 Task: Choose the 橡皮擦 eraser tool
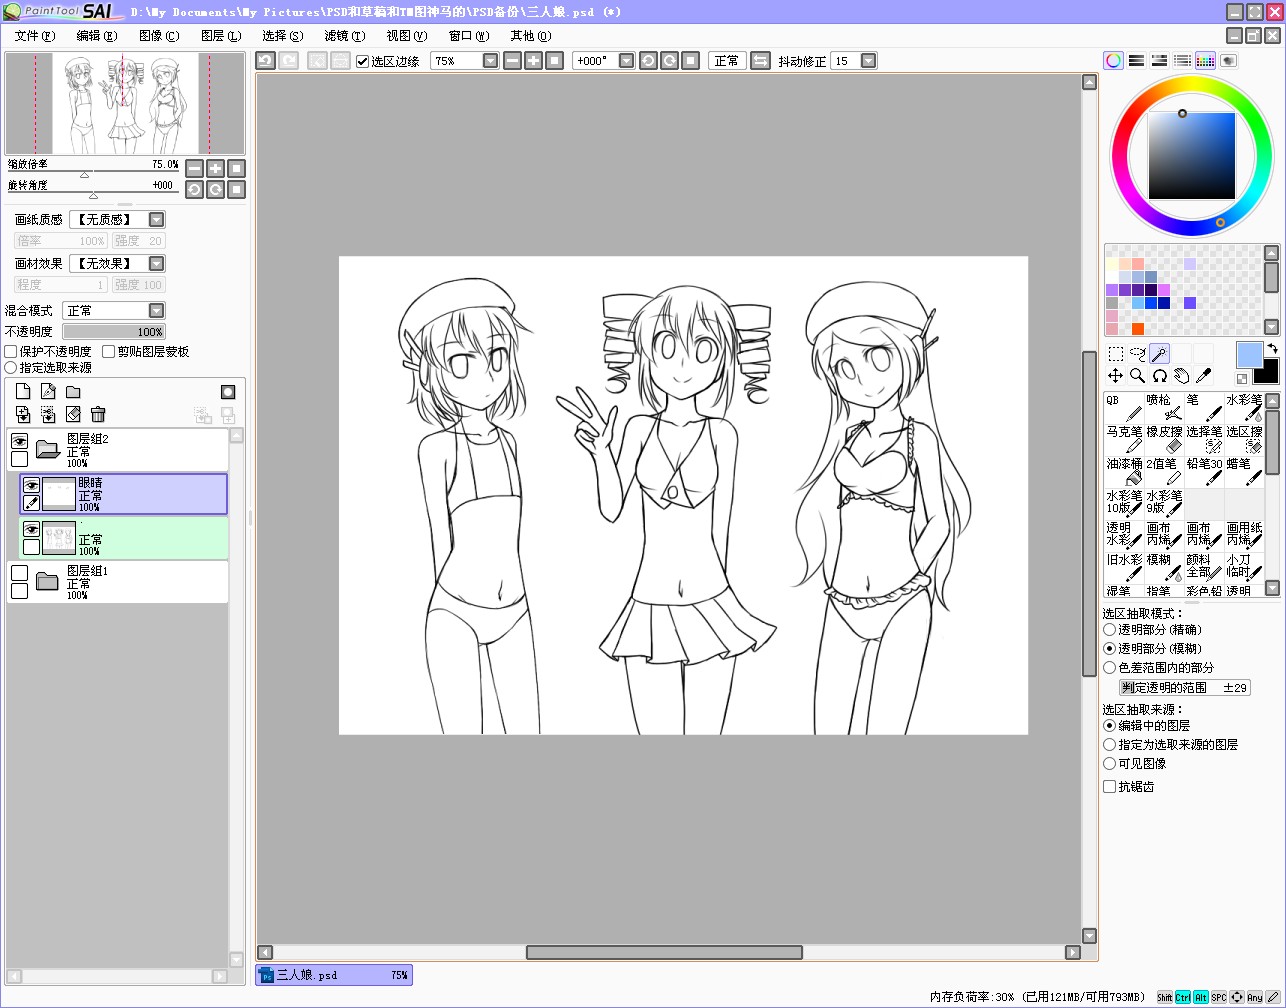tap(1164, 439)
